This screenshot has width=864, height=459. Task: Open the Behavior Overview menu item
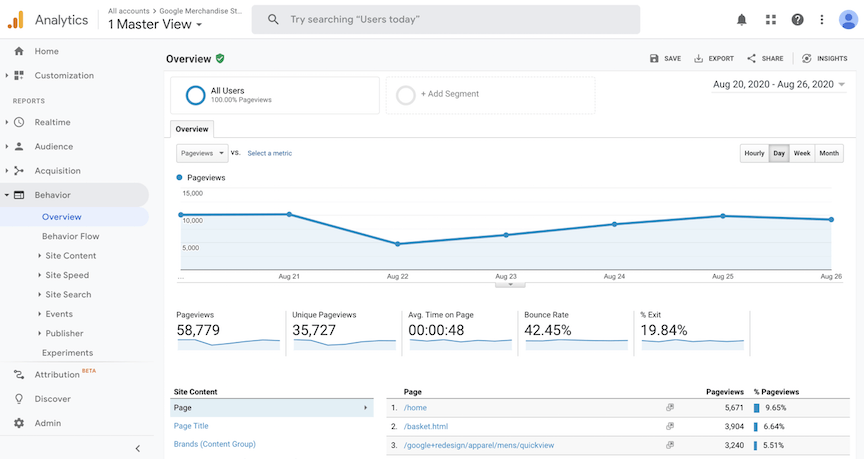[x=62, y=217]
